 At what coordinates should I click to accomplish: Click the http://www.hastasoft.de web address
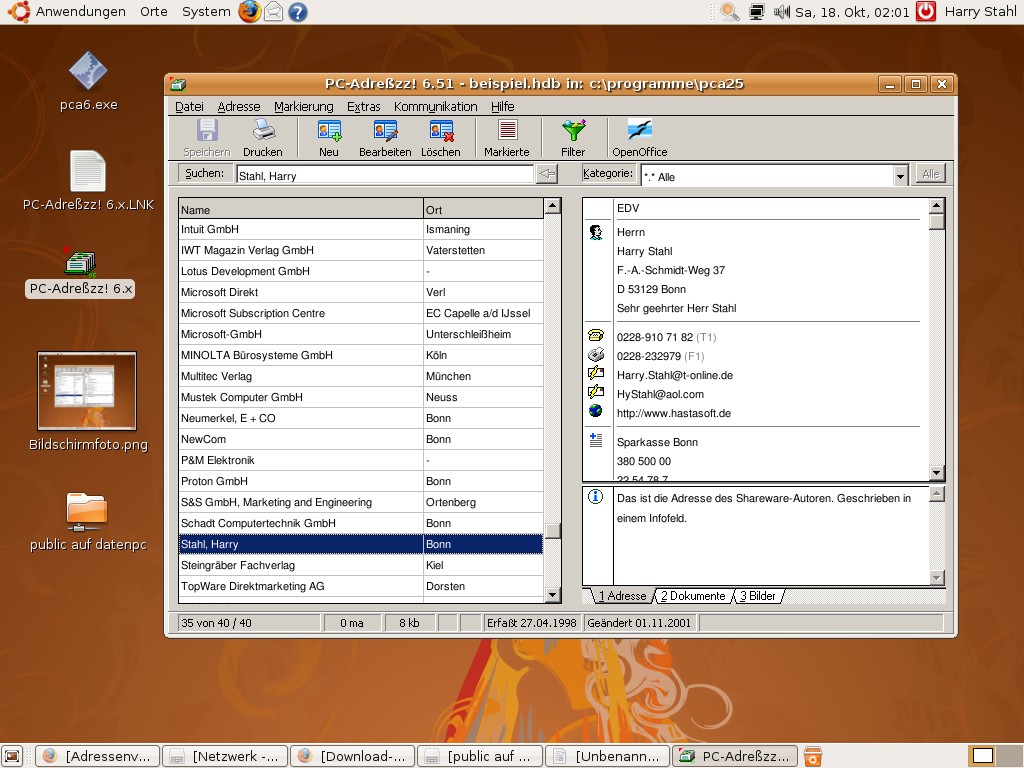click(673, 413)
